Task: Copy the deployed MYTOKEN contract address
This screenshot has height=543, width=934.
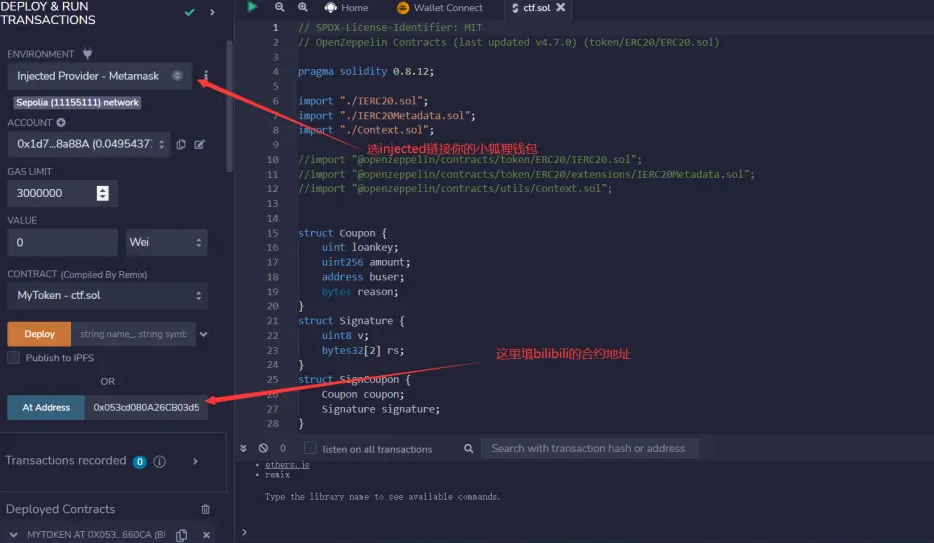Action: click(182, 535)
